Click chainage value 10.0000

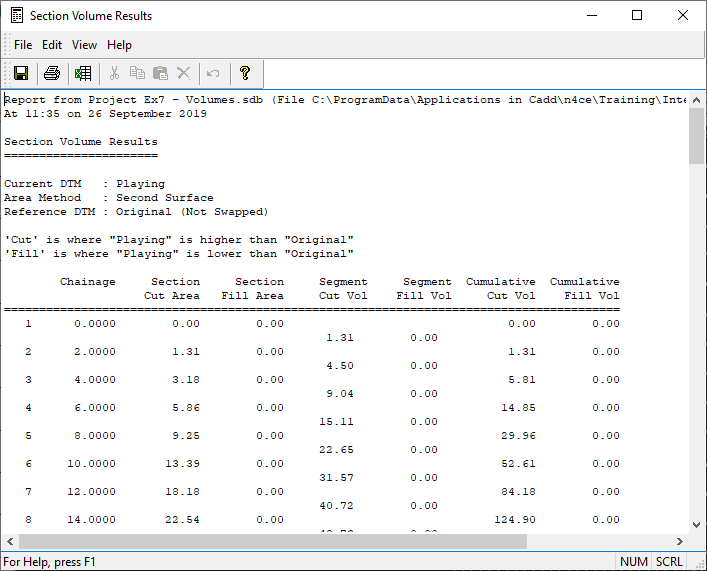(x=91, y=463)
